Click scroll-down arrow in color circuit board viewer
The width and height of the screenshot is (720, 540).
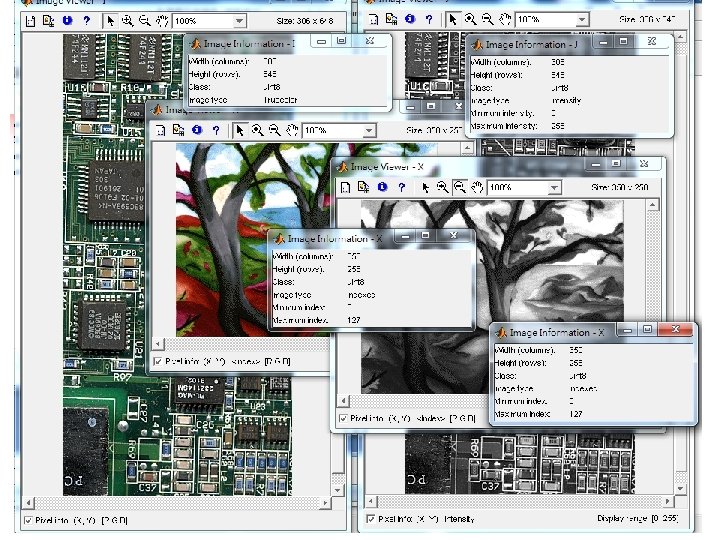[x=338, y=490]
